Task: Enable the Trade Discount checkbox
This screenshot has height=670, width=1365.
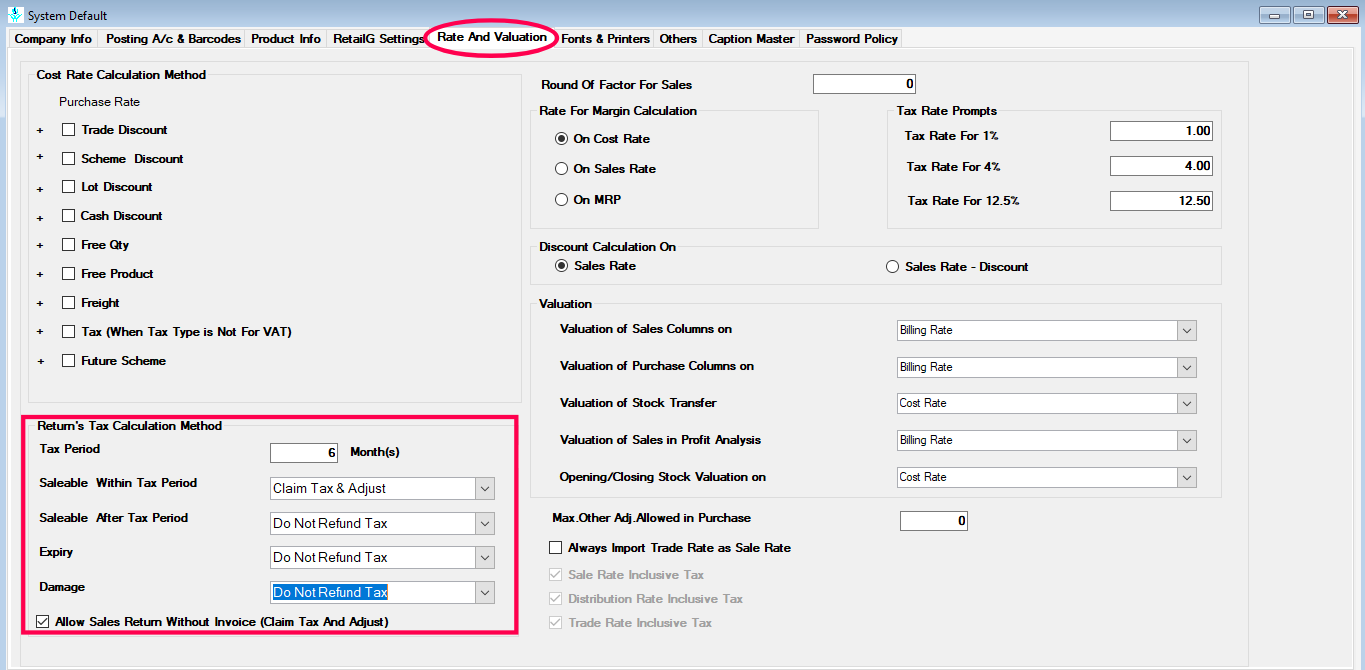Action: [69, 130]
